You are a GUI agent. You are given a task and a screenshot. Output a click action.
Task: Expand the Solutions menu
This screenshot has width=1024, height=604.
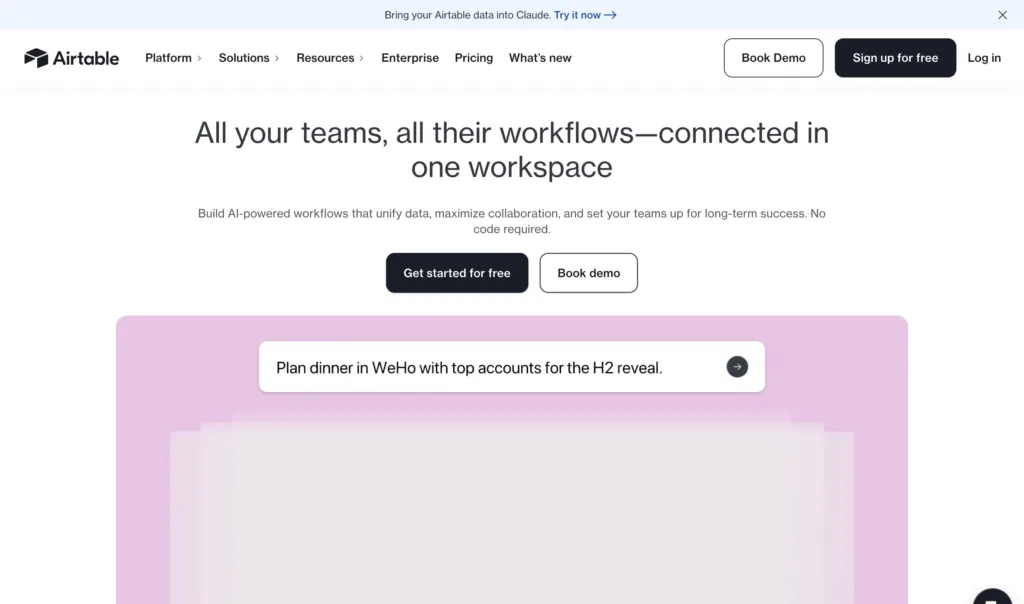pyautogui.click(x=249, y=58)
